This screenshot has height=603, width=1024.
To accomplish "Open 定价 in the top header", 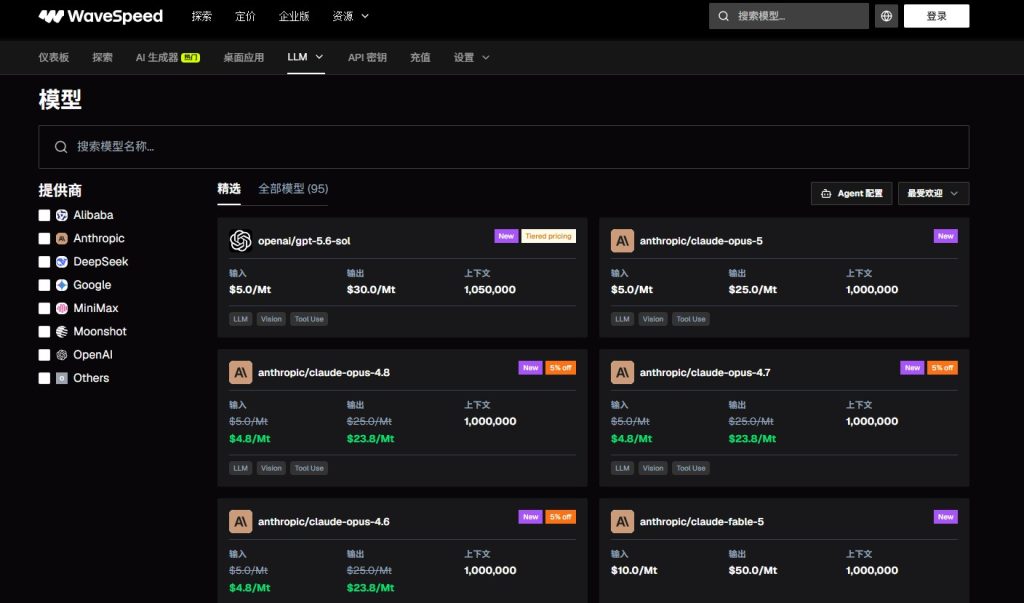I will (x=245, y=16).
